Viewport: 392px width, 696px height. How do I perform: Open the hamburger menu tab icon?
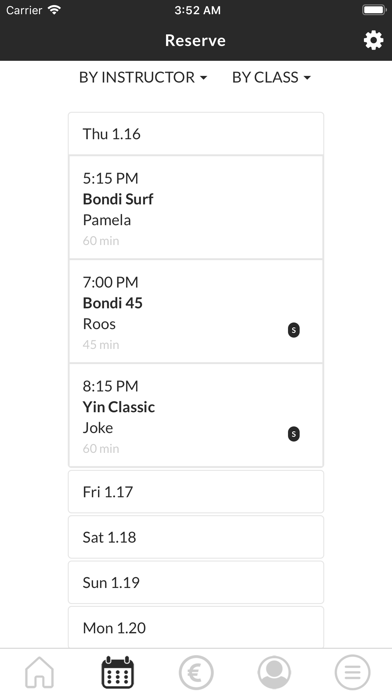point(352,672)
